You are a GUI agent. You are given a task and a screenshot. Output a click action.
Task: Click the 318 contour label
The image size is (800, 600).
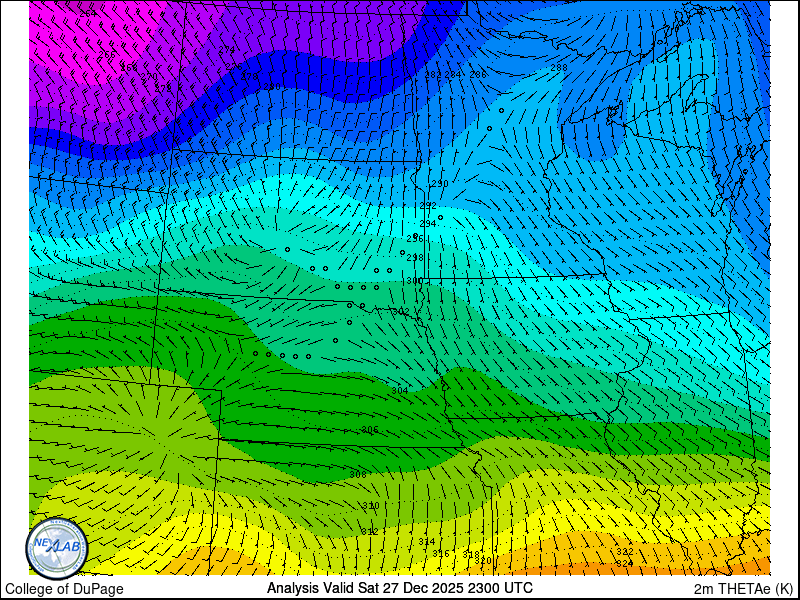click(x=471, y=554)
